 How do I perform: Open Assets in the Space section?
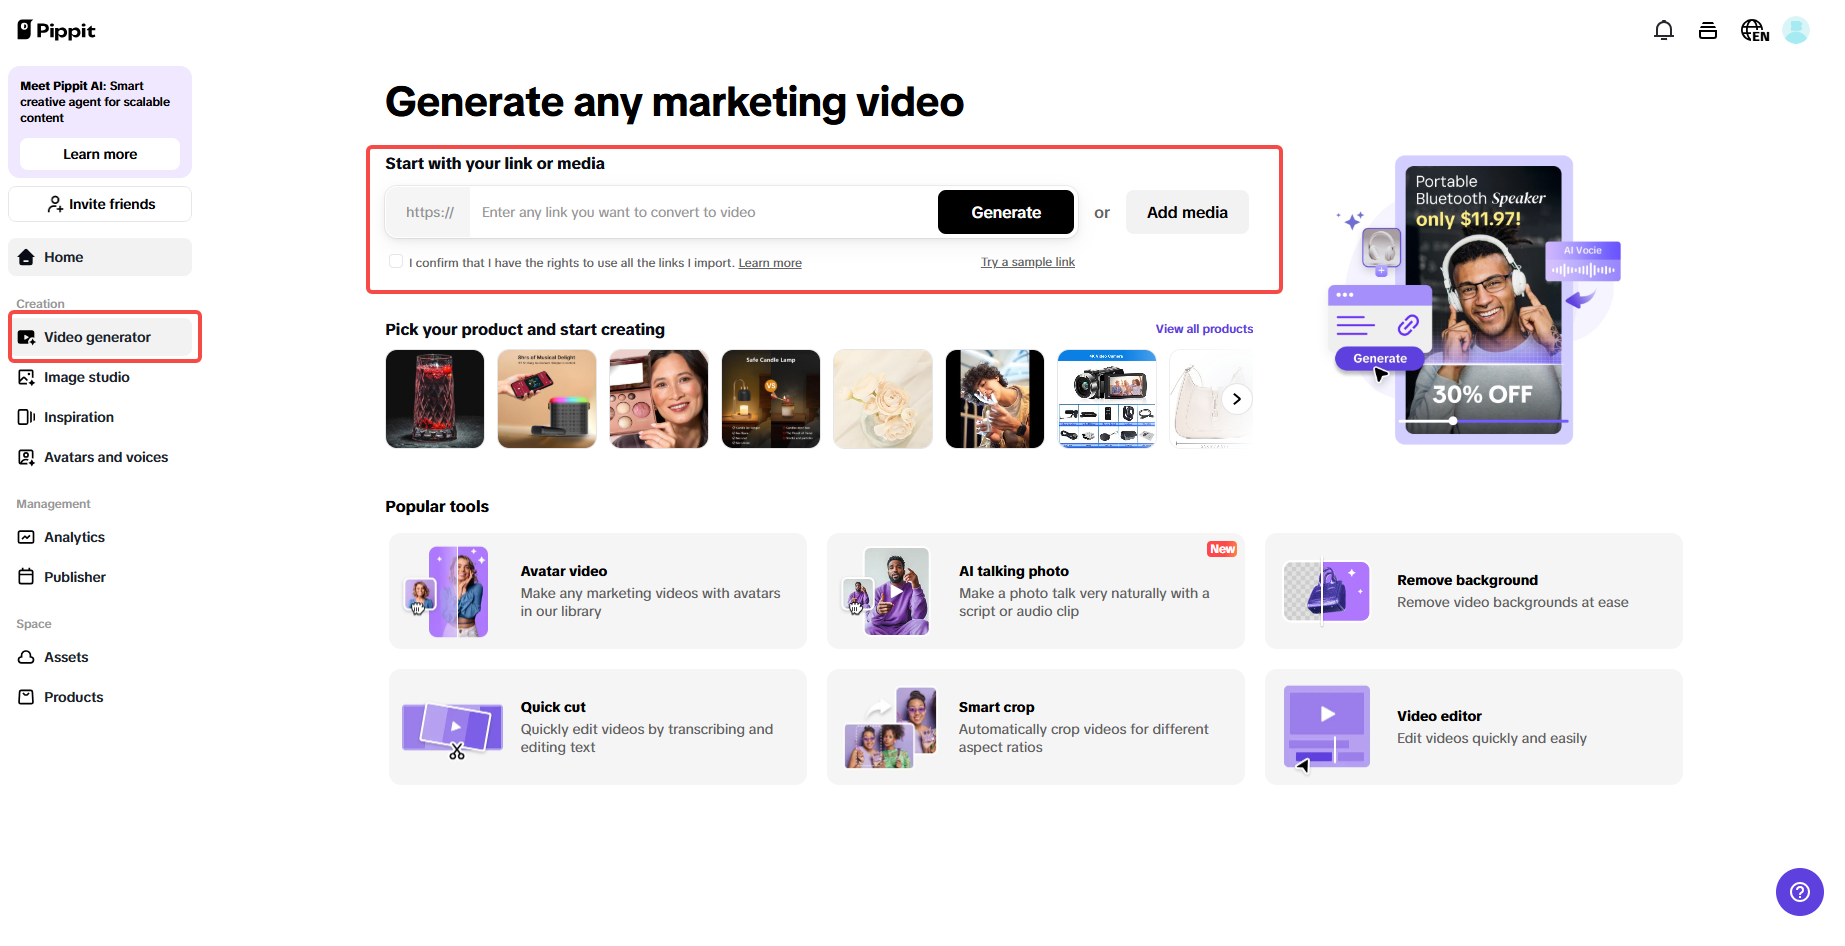66,657
